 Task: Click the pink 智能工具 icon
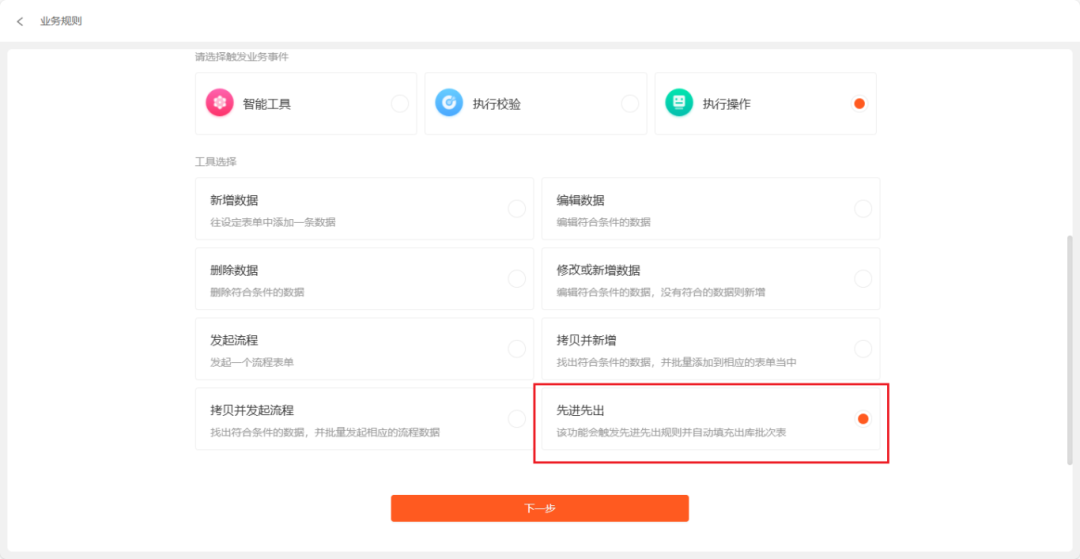point(220,103)
